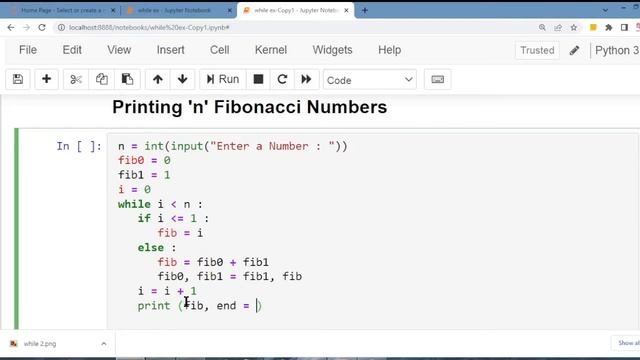Open the browser zoom magnifier icon
640x360 pixels.
542,27
